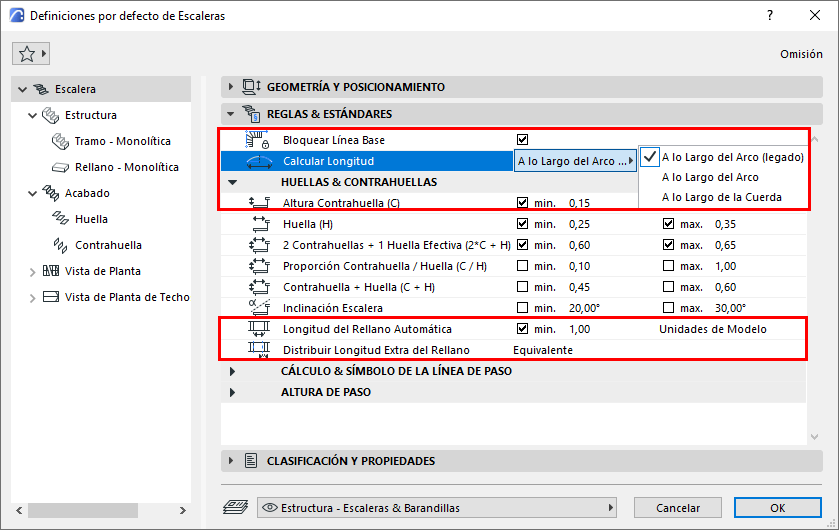The height and width of the screenshot is (530, 839).
Task: Click the Distribuir Longitud Extra del Rellano icon
Action: coord(259,350)
